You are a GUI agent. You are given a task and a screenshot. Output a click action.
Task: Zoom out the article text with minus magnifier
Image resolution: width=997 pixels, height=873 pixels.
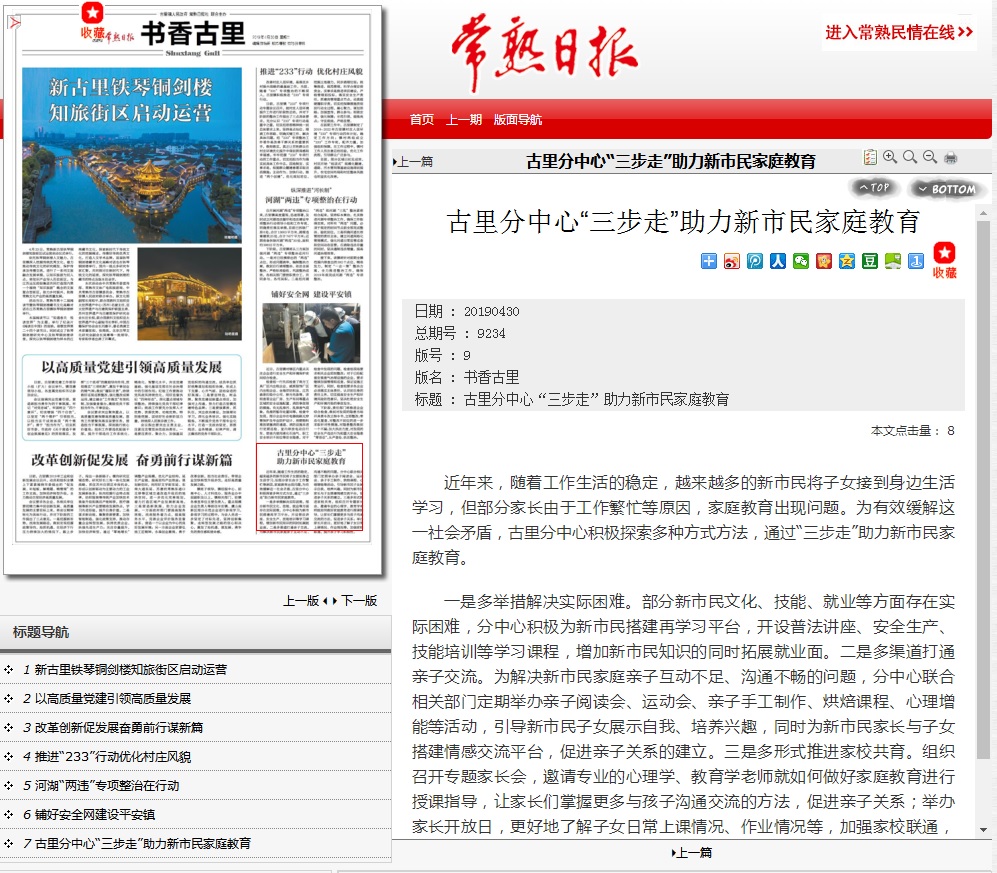tap(930, 157)
